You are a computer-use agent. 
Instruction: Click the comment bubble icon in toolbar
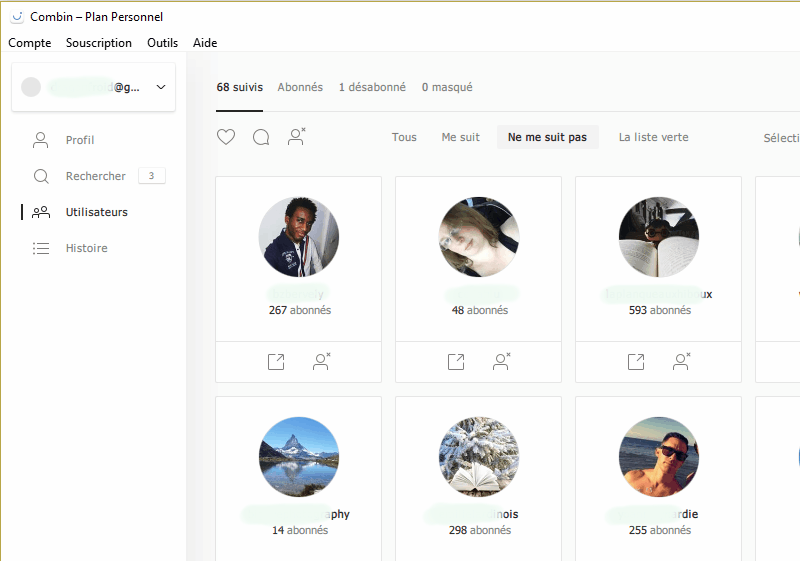(x=261, y=137)
